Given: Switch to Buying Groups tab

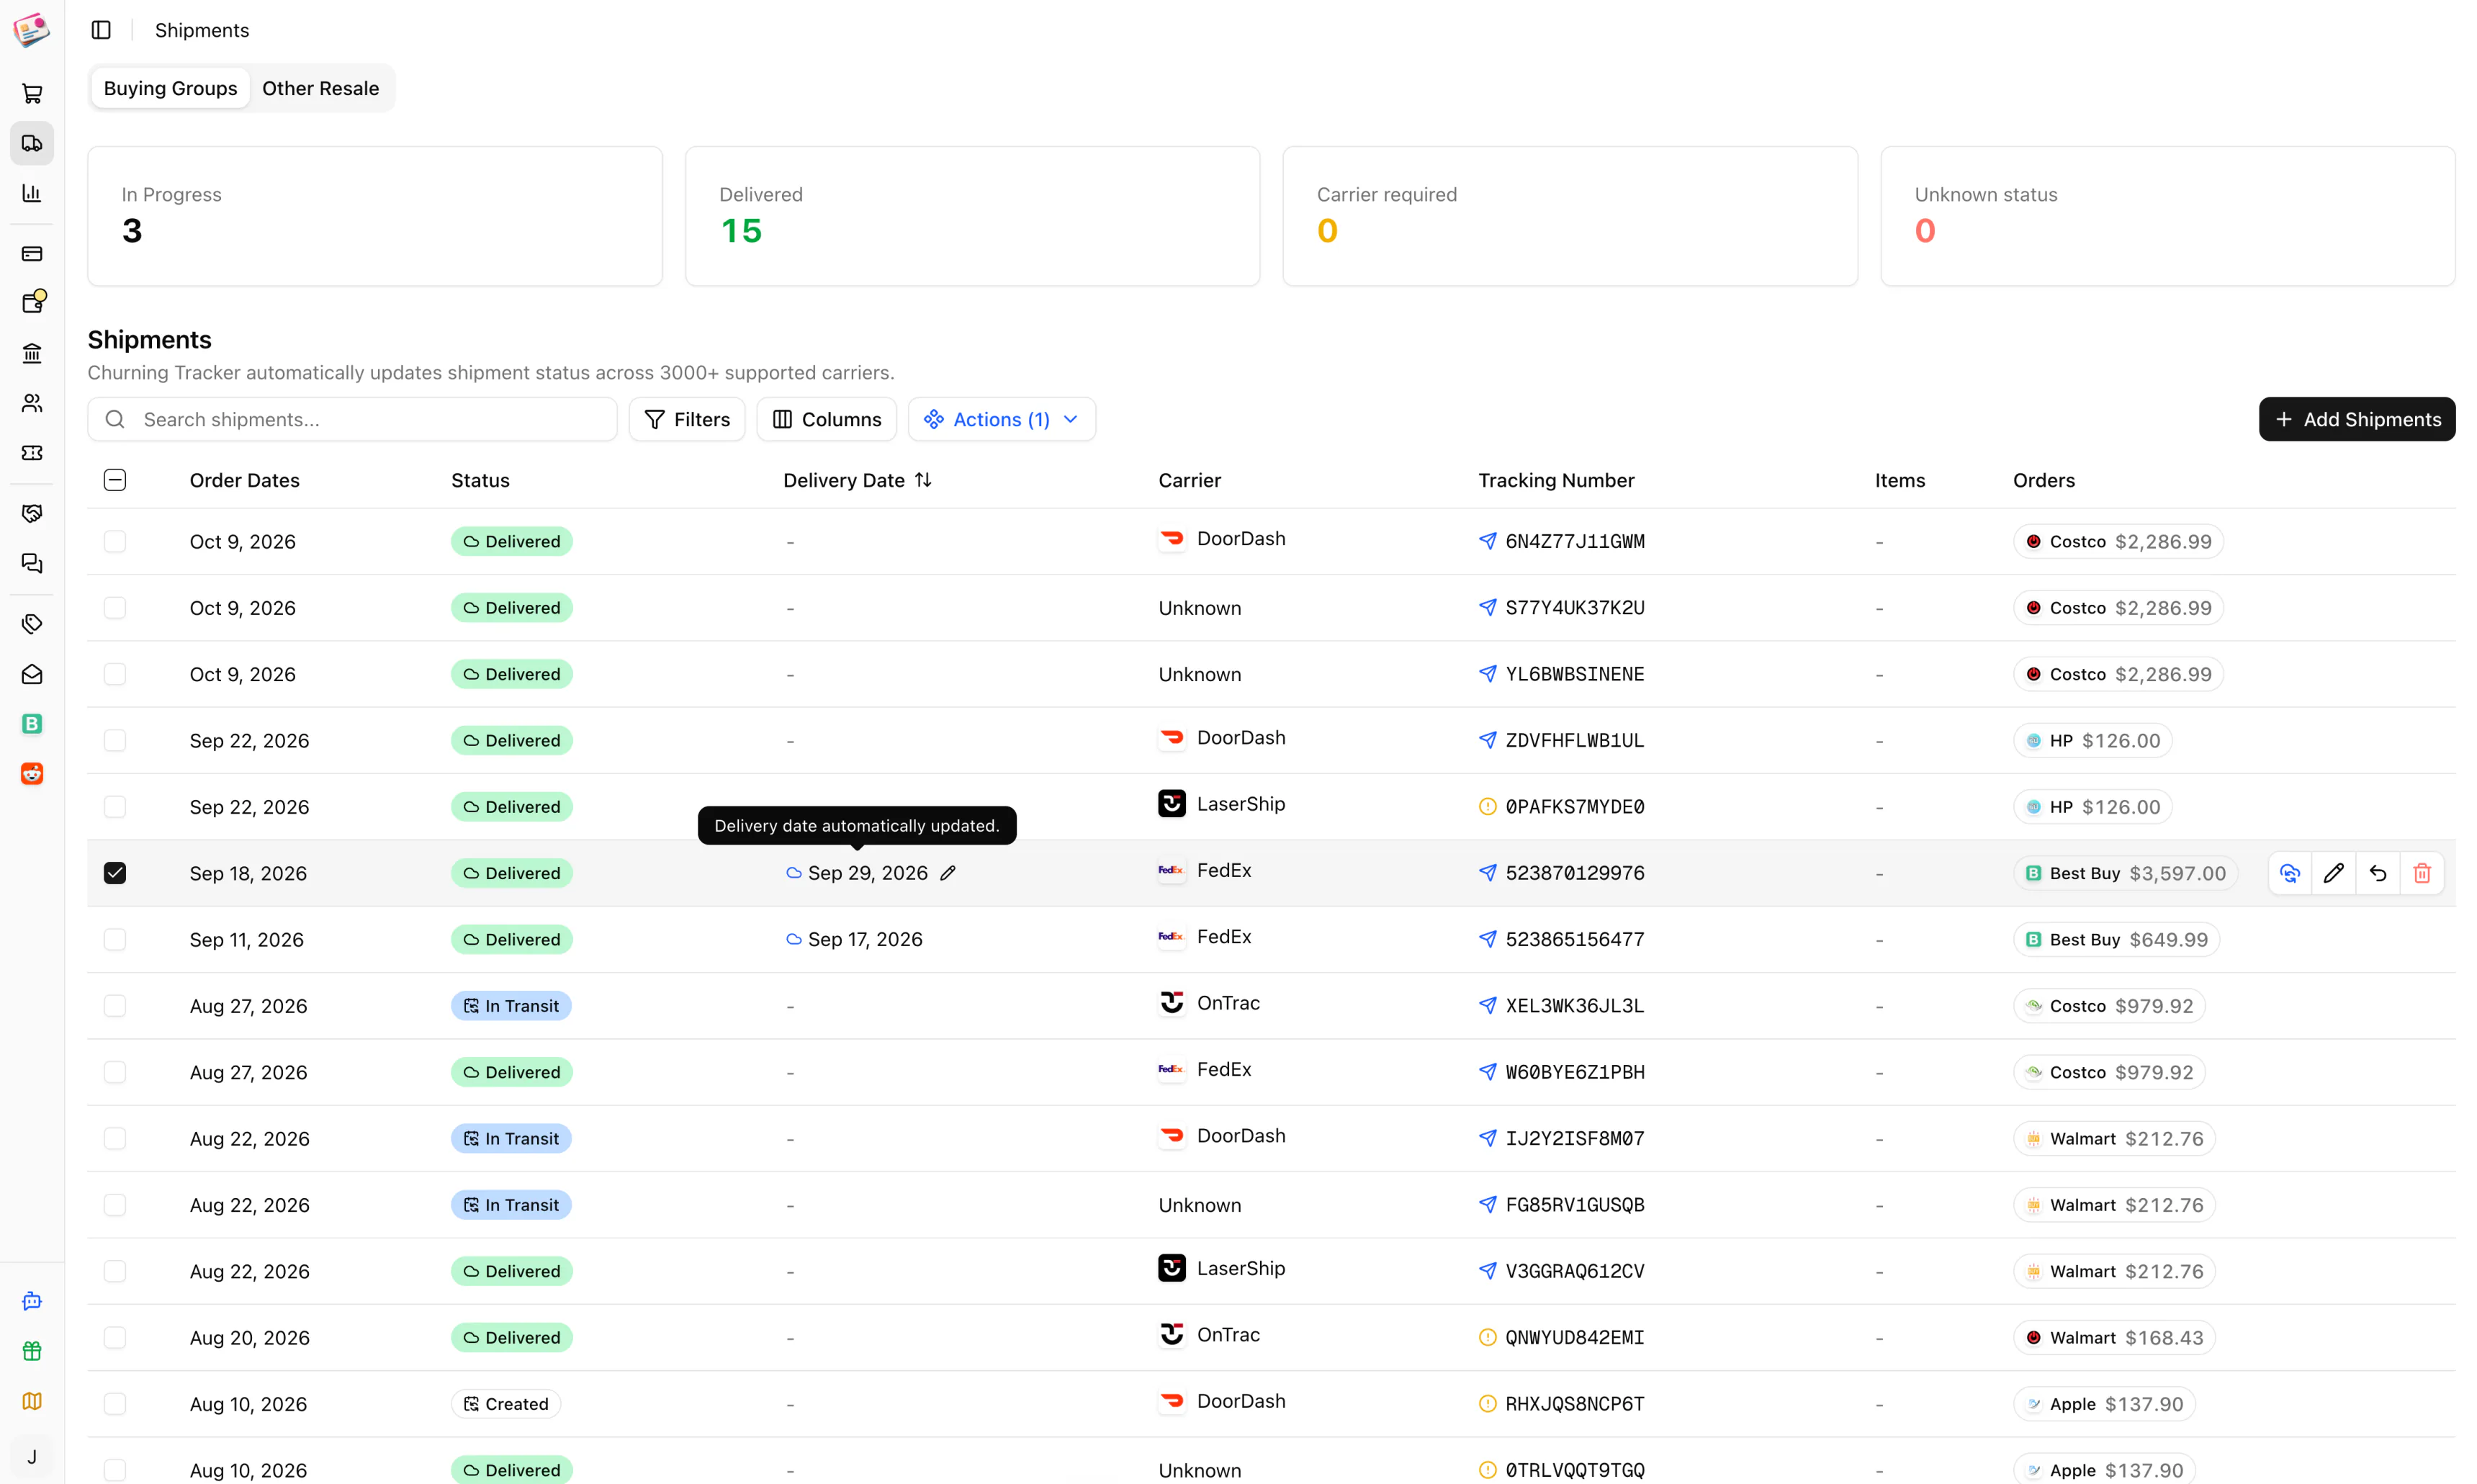Looking at the screenshot, I should coord(171,88).
